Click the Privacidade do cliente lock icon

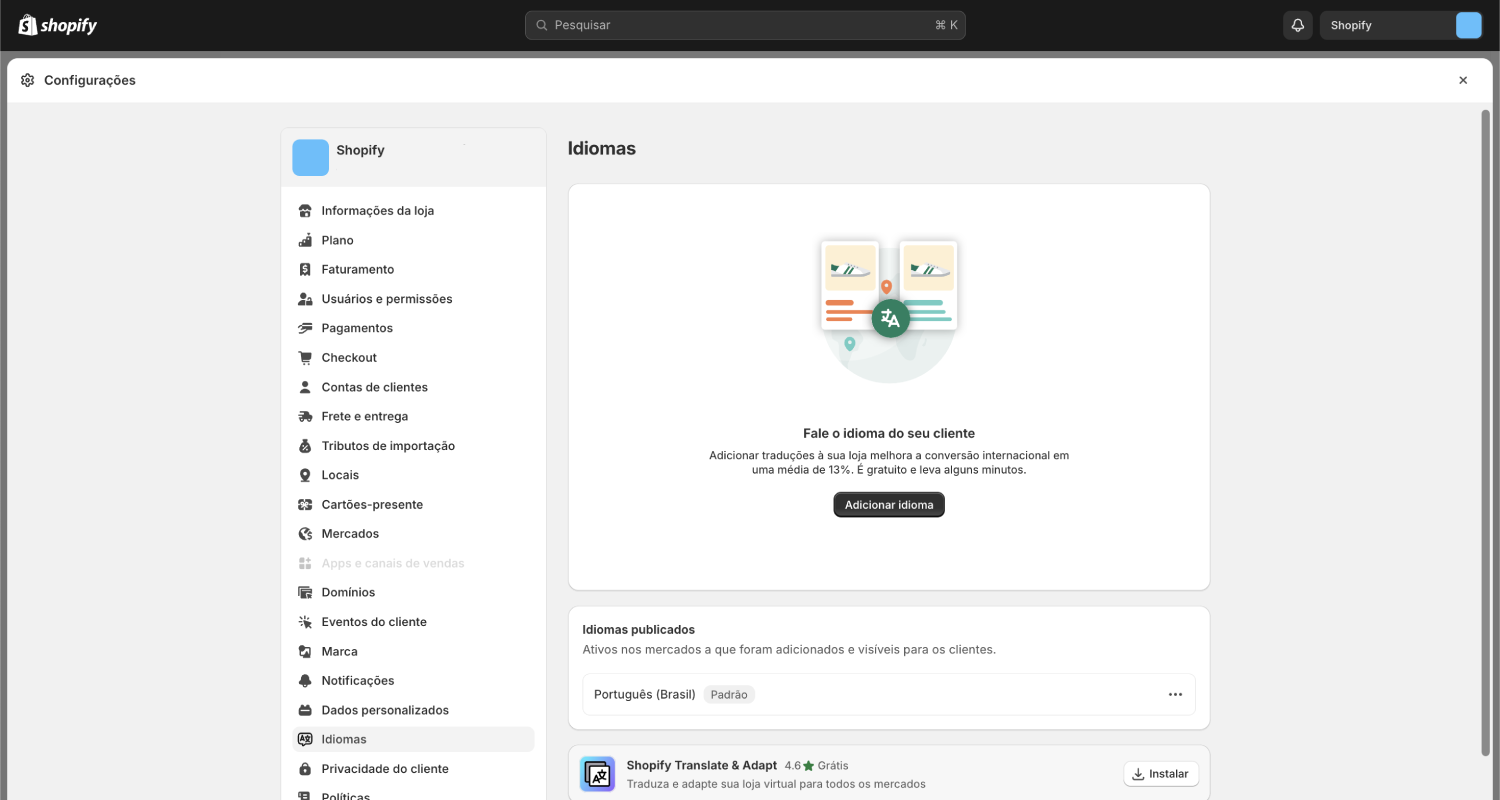[305, 769]
